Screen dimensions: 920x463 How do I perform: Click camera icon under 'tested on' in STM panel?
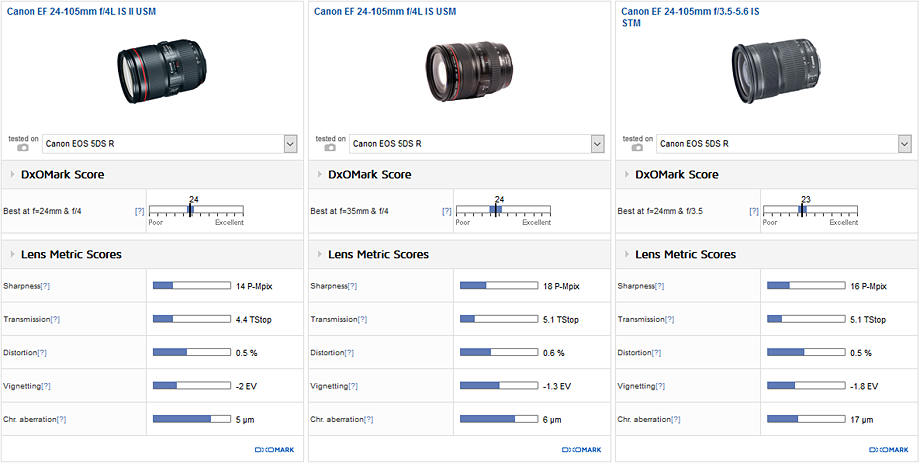click(x=638, y=148)
